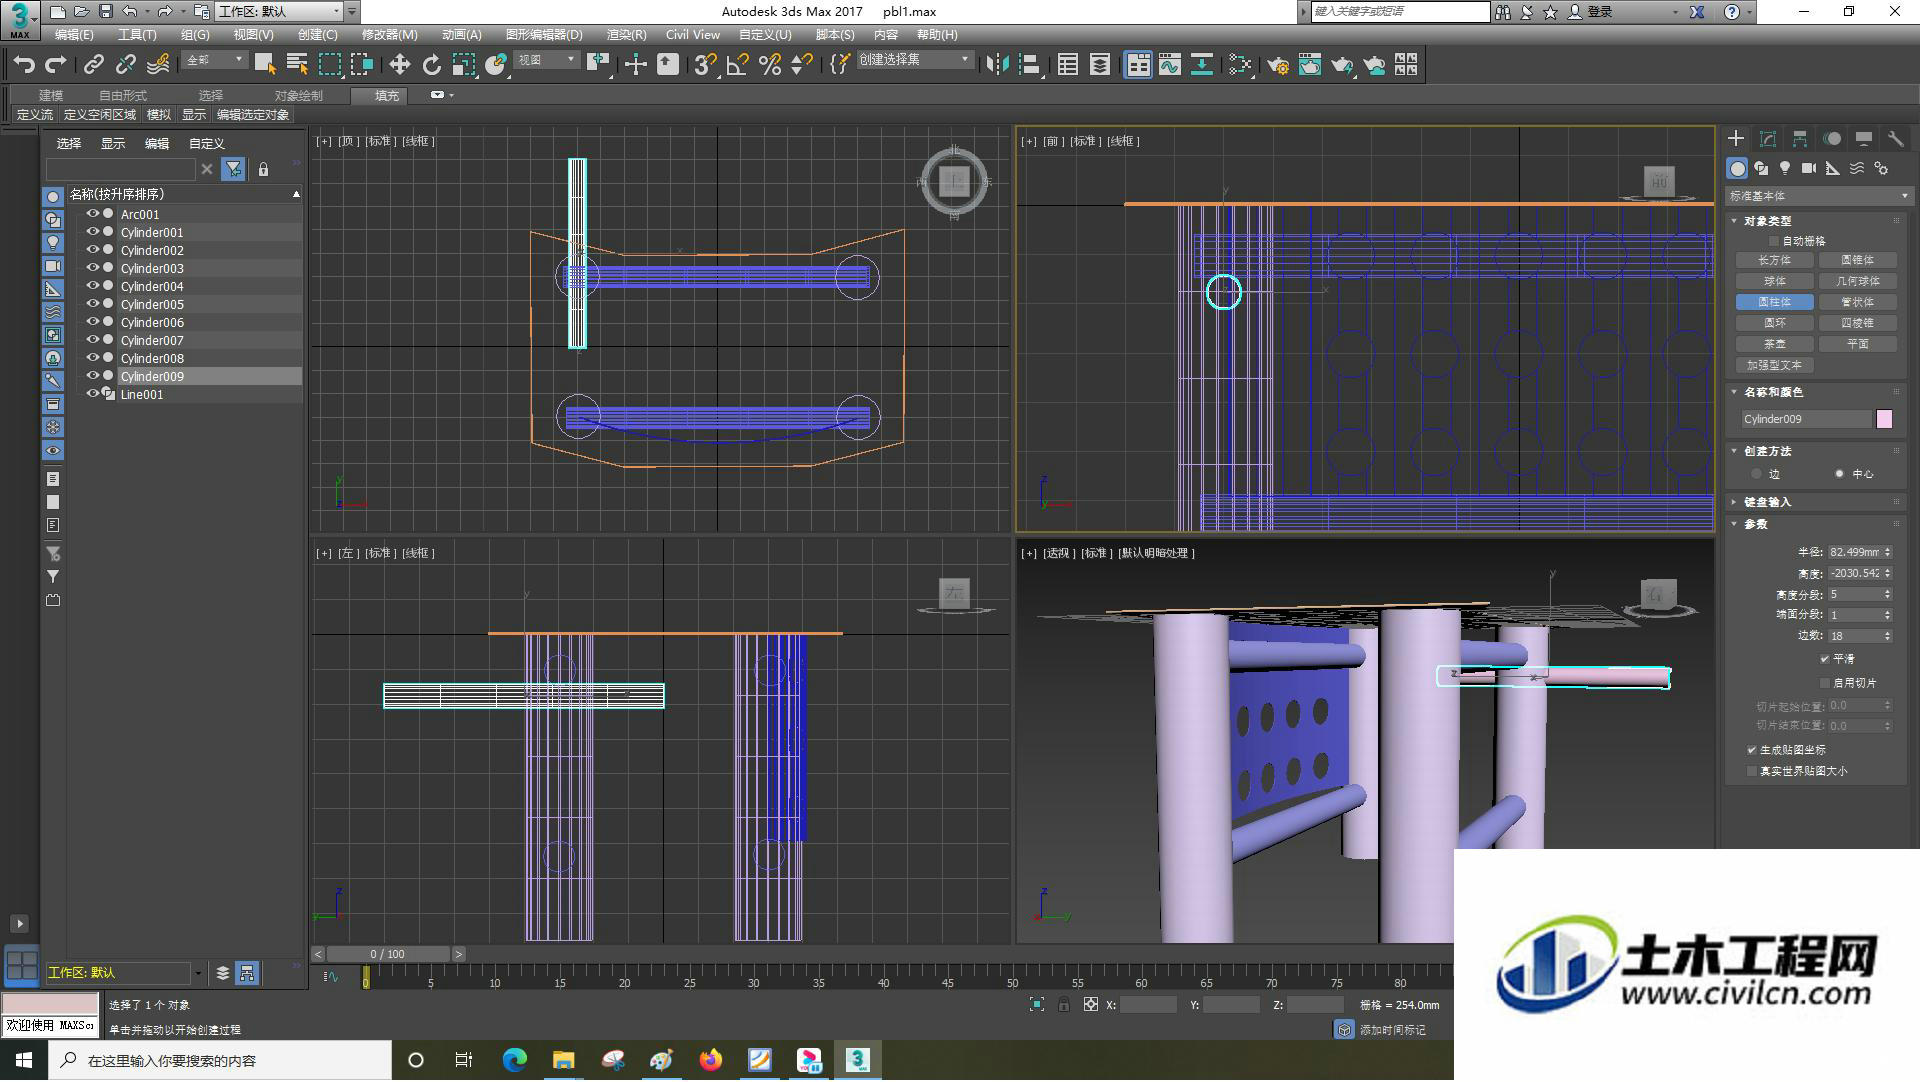Click the Undo arrow in main toolbar
This screenshot has width=1920, height=1082.
[24, 65]
